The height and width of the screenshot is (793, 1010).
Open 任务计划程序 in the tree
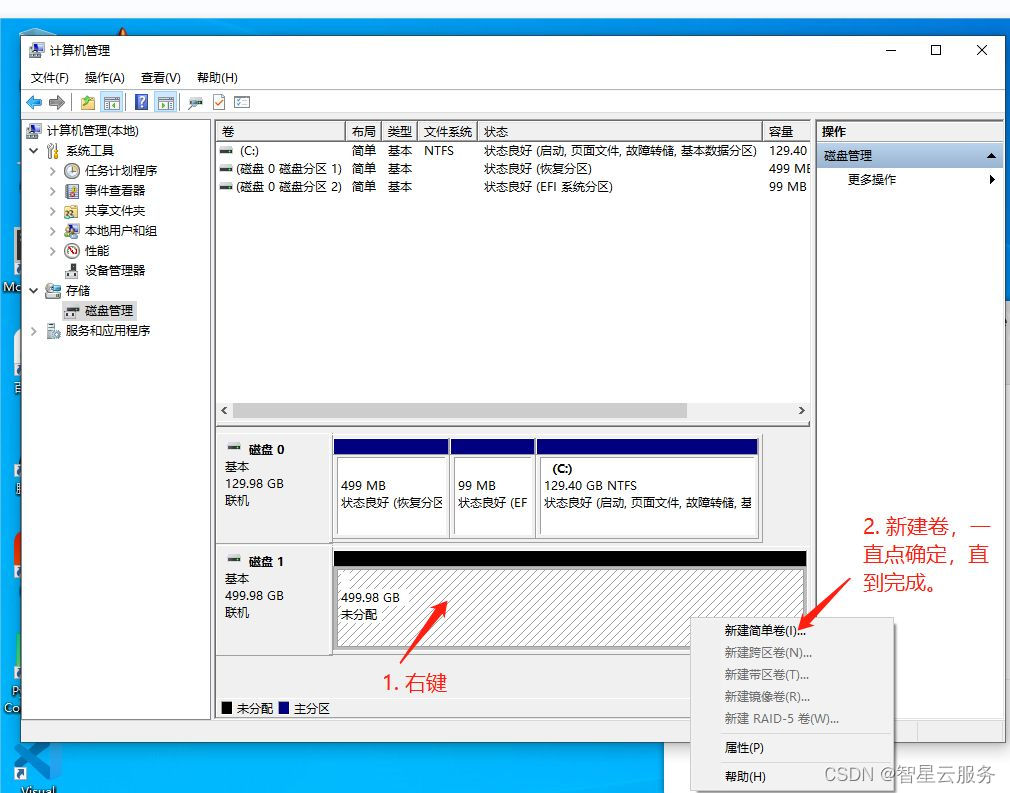(x=121, y=171)
